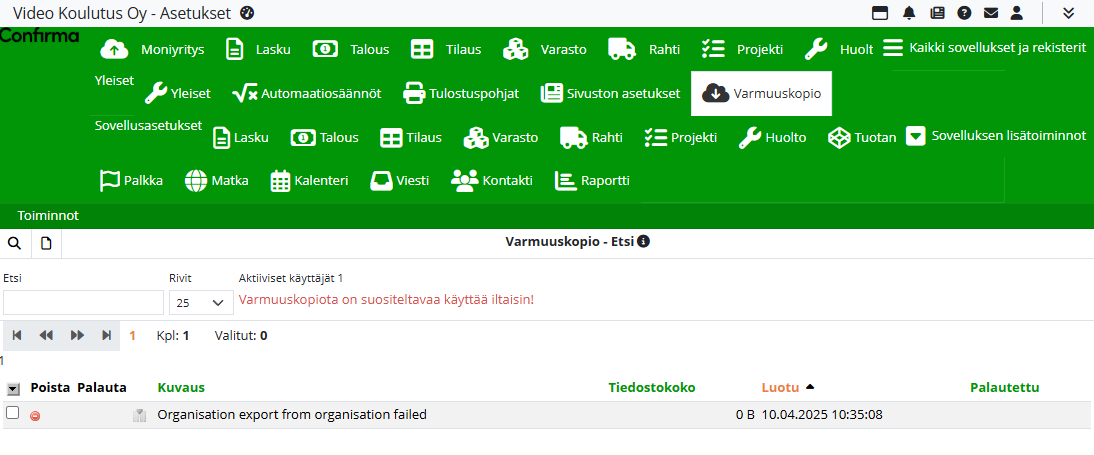Sort the table by Luotu column
The height and width of the screenshot is (455, 1094).
(779, 387)
